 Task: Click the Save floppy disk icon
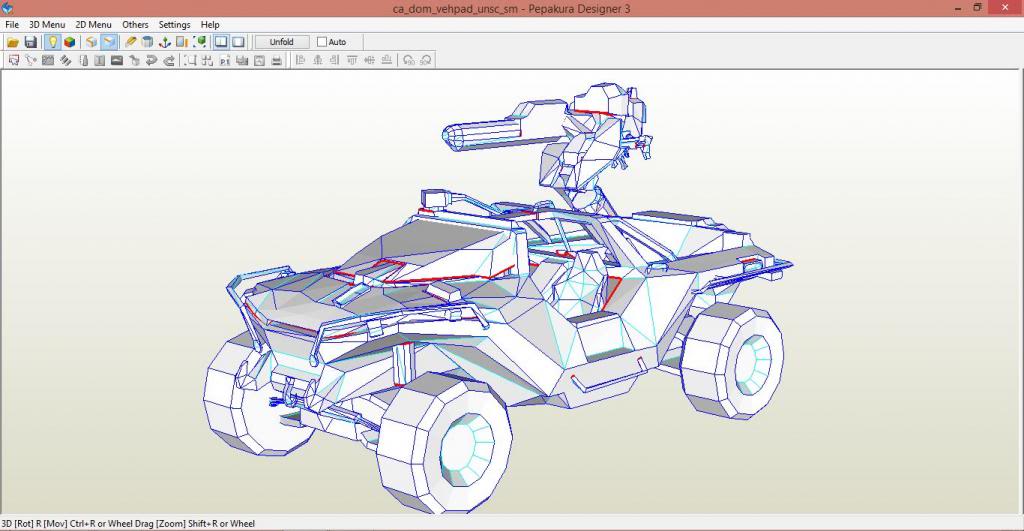pyautogui.click(x=30, y=42)
